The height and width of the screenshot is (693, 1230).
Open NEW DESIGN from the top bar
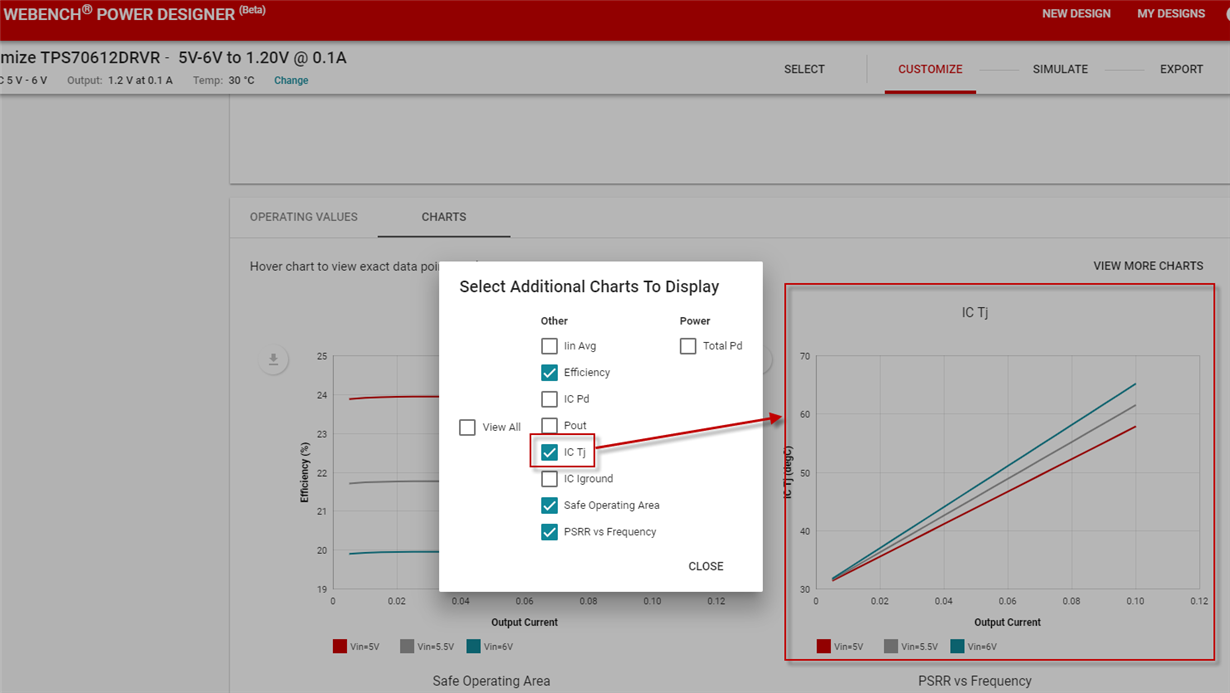1076,13
